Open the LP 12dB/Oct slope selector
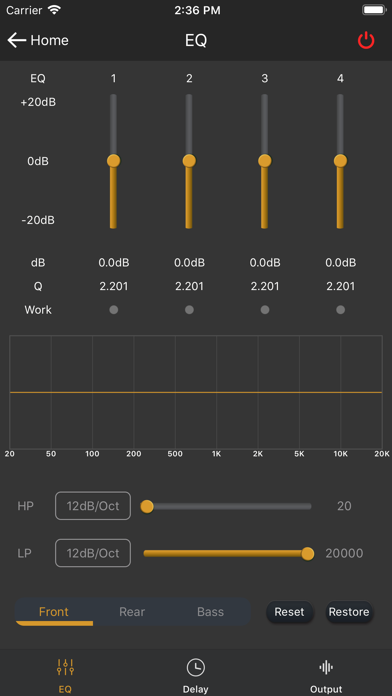Image resolution: width=392 pixels, height=696 pixels. (93, 553)
